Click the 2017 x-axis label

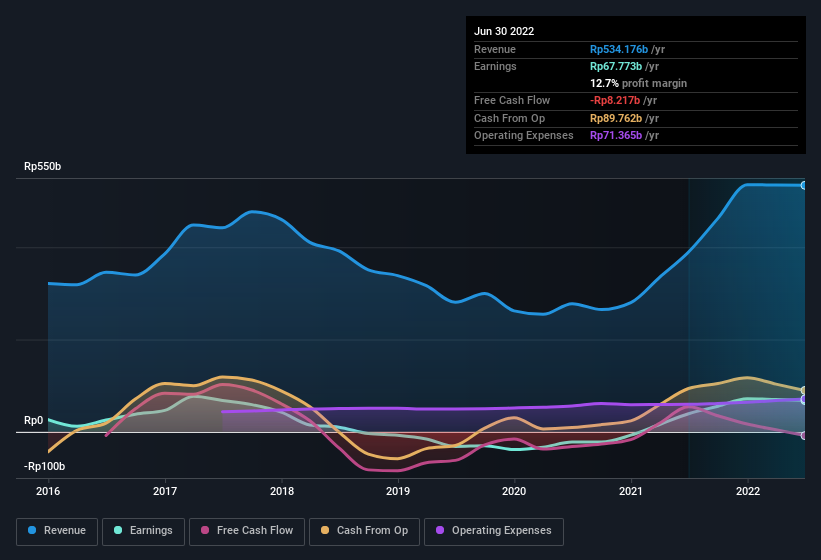click(x=165, y=491)
